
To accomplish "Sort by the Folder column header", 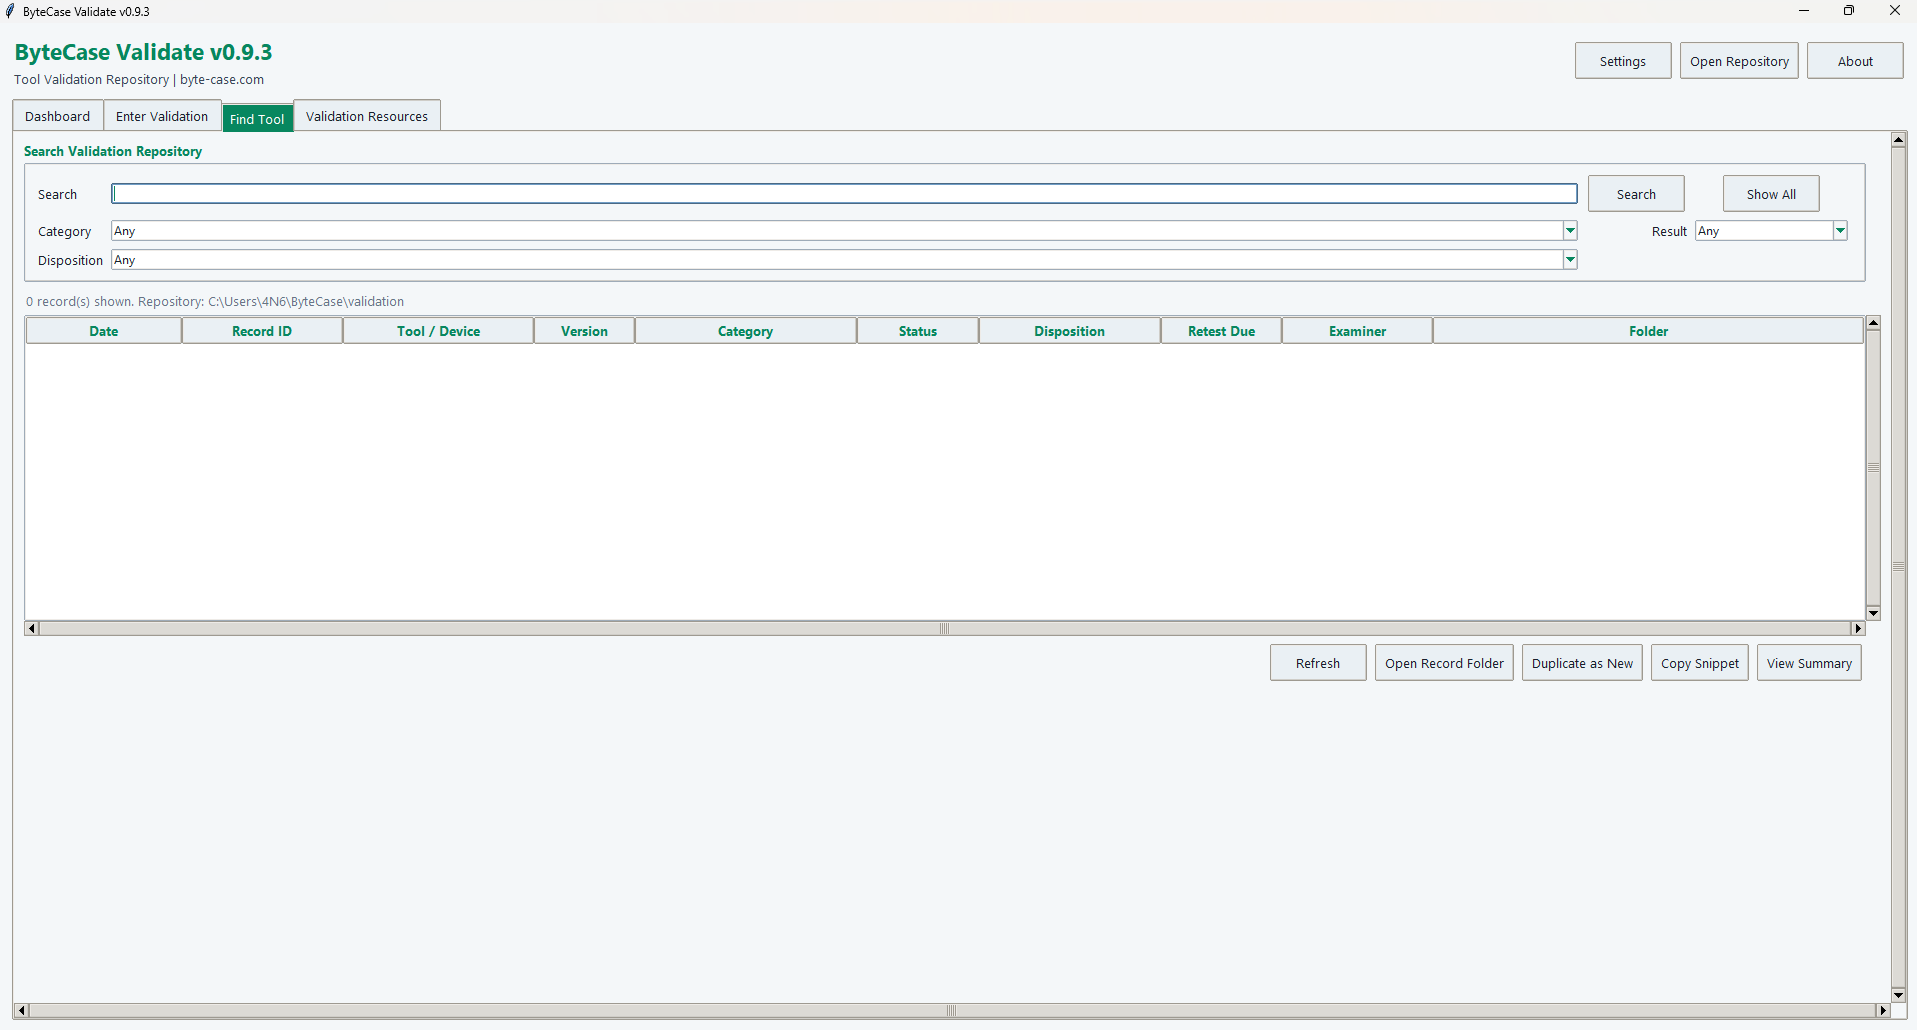I will (1648, 331).
